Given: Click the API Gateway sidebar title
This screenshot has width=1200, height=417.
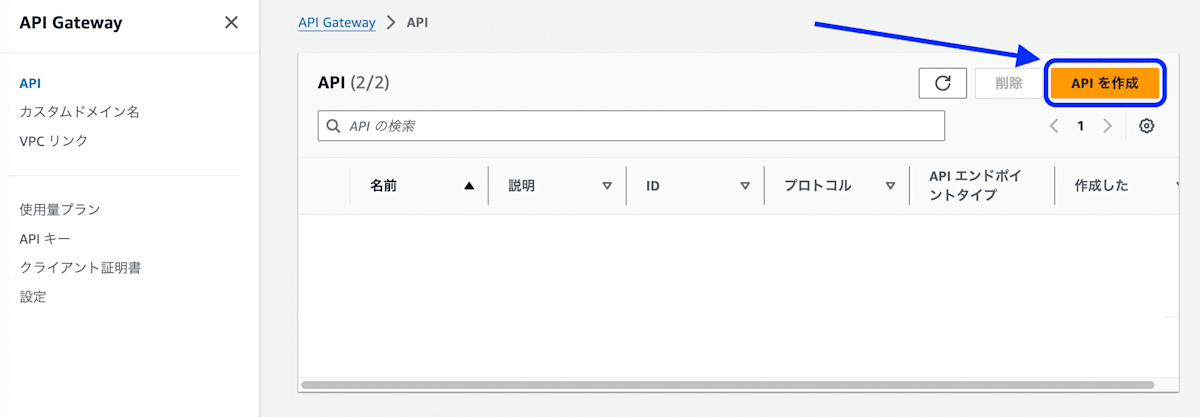Looking at the screenshot, I should [x=71, y=22].
